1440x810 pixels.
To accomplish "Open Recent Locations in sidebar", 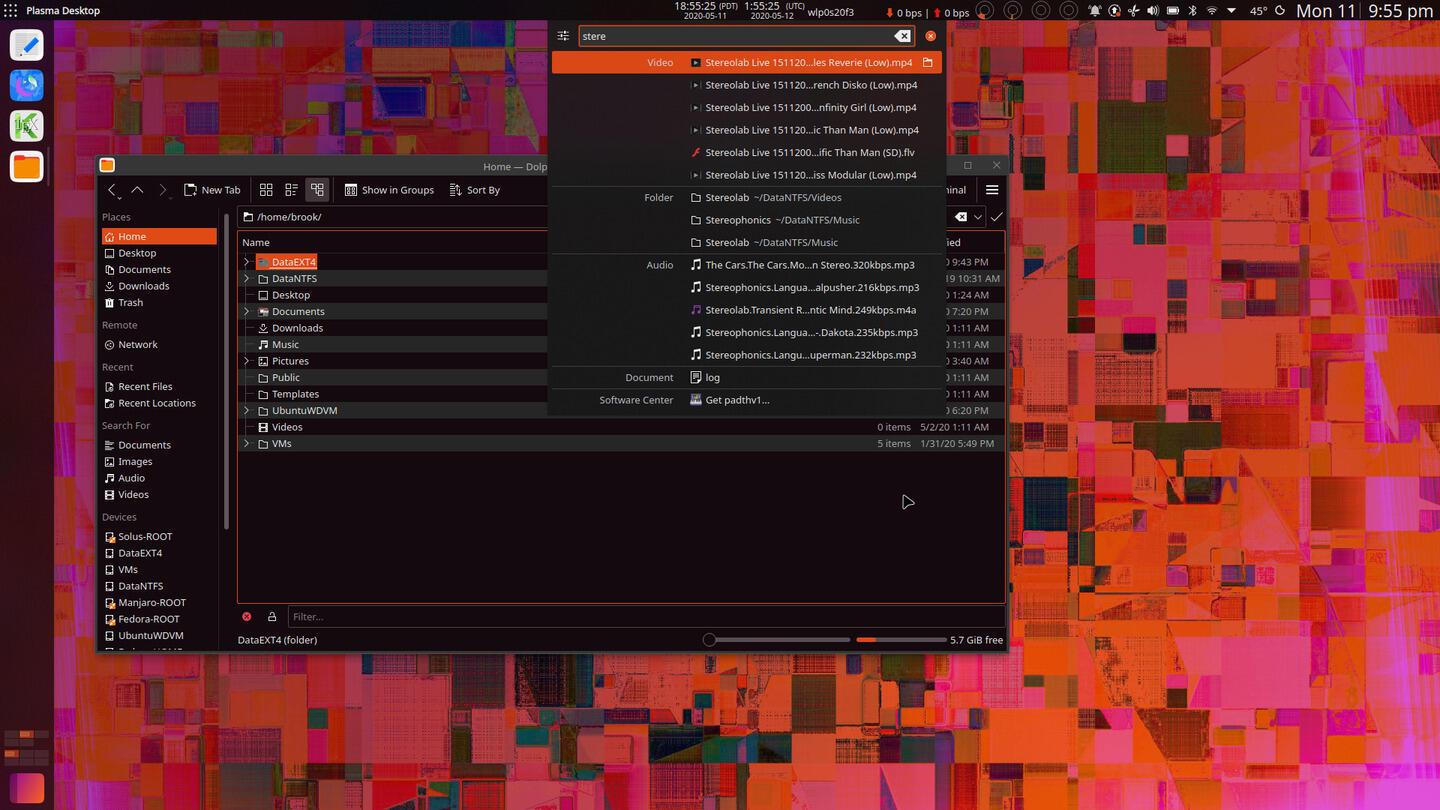I will (x=159, y=403).
